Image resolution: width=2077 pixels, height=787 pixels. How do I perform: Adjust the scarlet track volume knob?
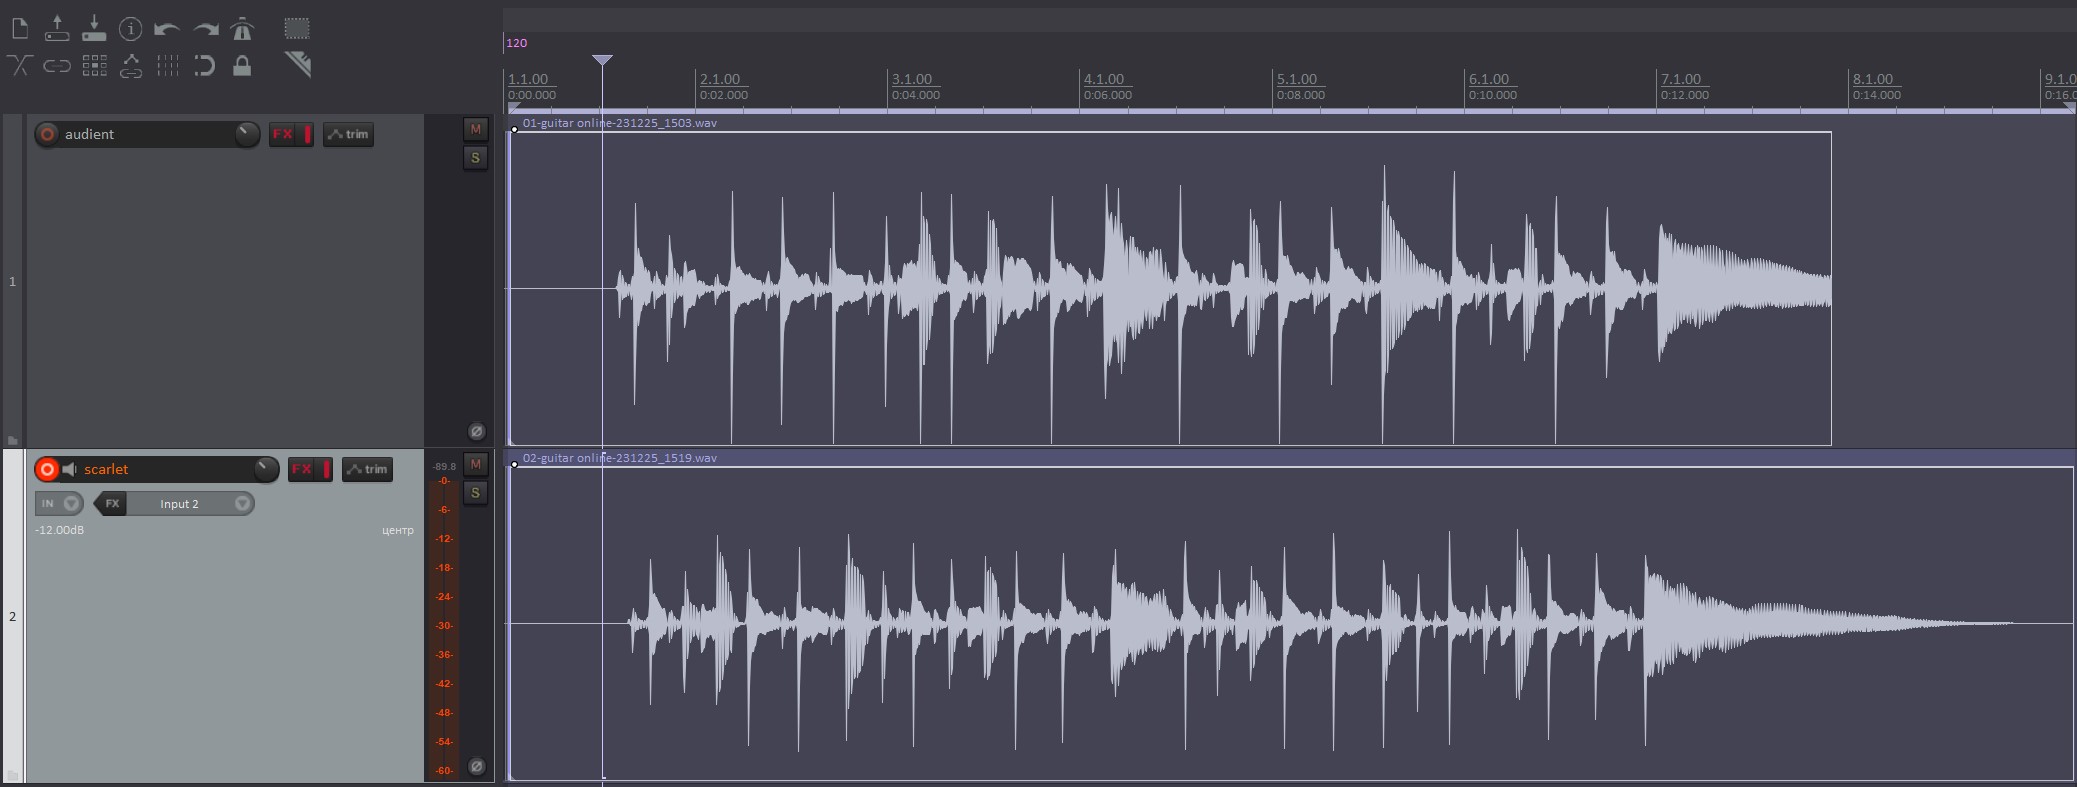click(x=265, y=469)
